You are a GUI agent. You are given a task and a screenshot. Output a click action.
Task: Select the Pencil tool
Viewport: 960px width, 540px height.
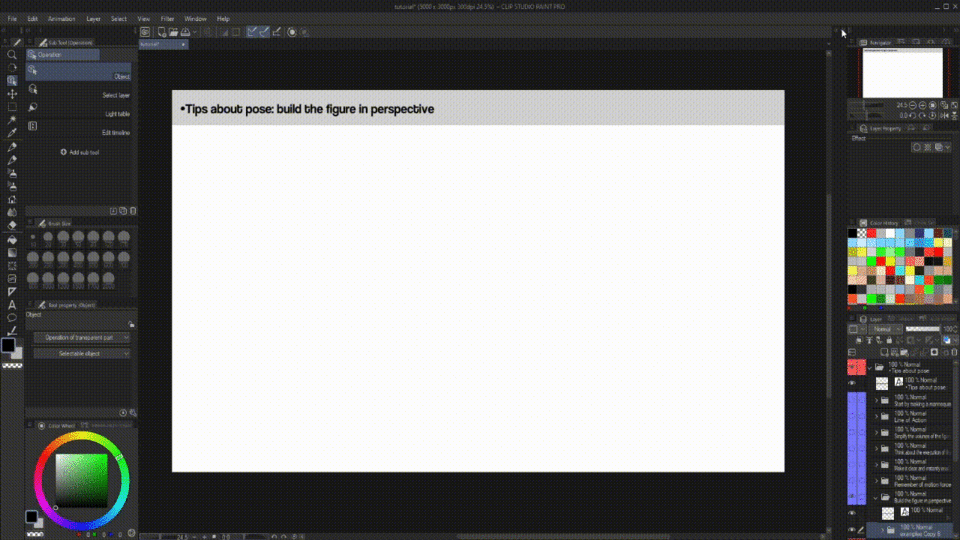coord(12,160)
